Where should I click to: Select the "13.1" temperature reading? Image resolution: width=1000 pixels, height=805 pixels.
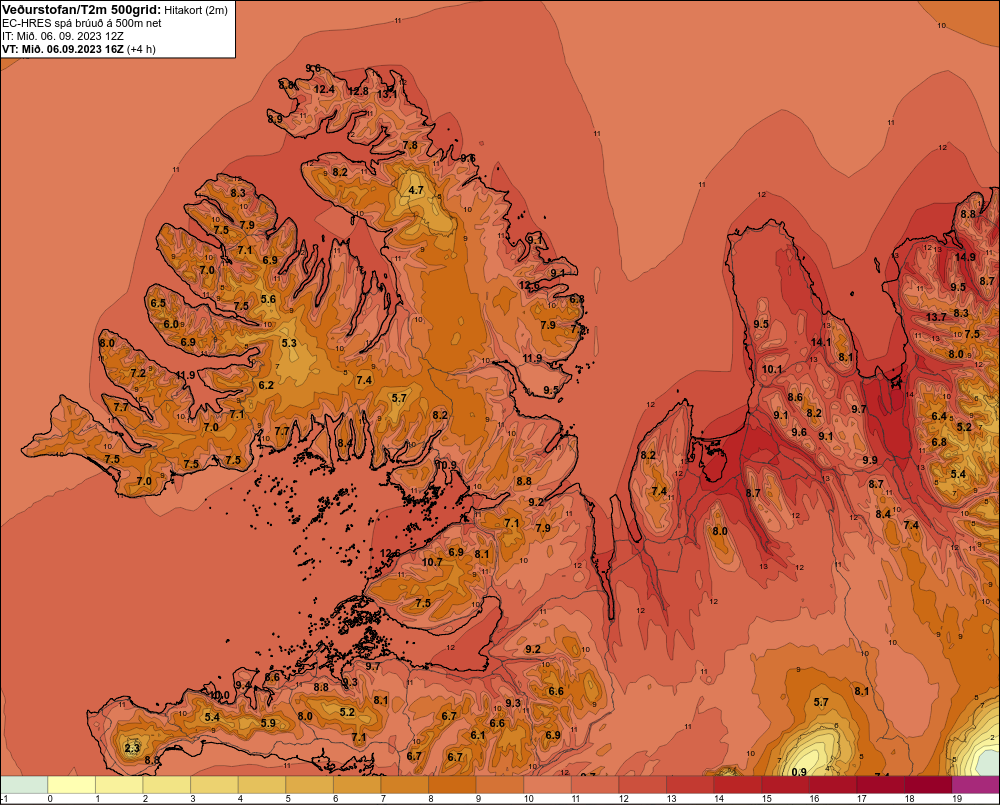(x=387, y=94)
